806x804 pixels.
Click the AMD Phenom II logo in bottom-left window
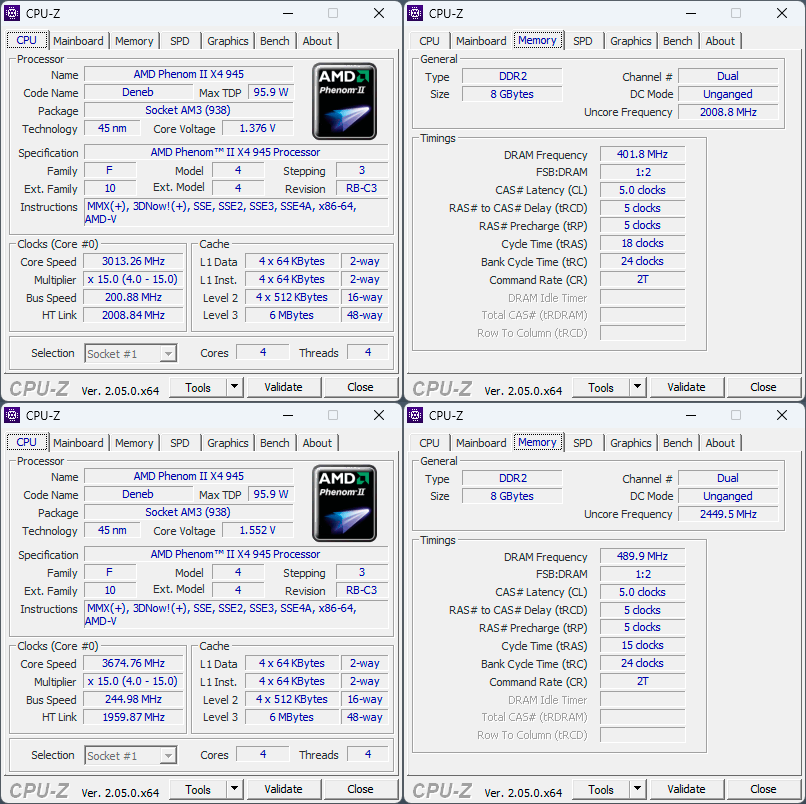tap(344, 503)
